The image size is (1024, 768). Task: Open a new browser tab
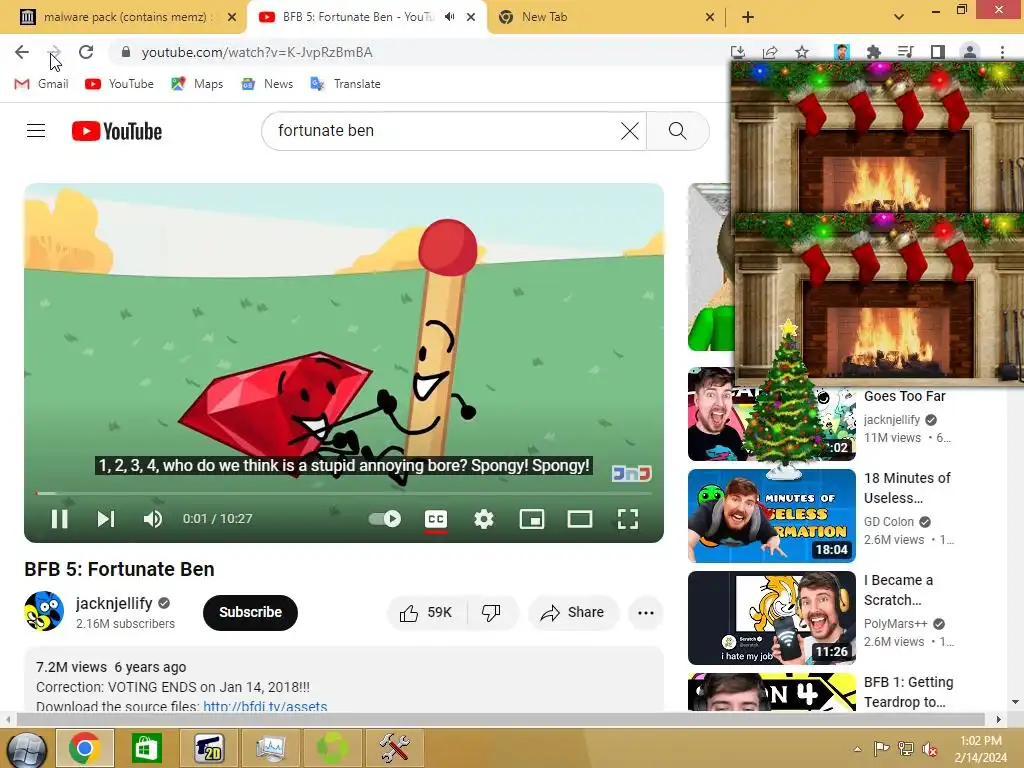click(x=748, y=17)
